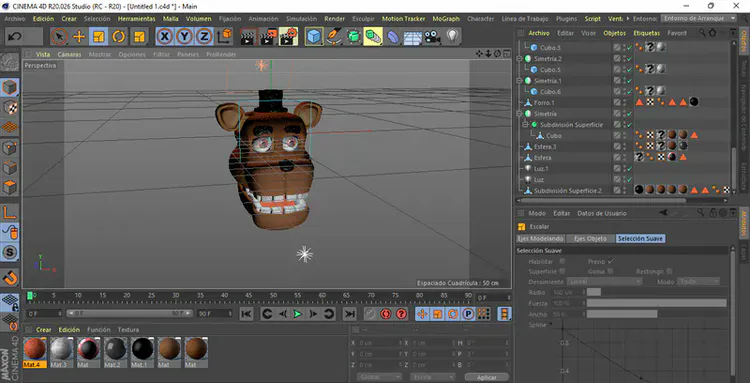This screenshot has height=383, width=750.
Task: Open the Decaimiento dropdown
Action: [604, 282]
